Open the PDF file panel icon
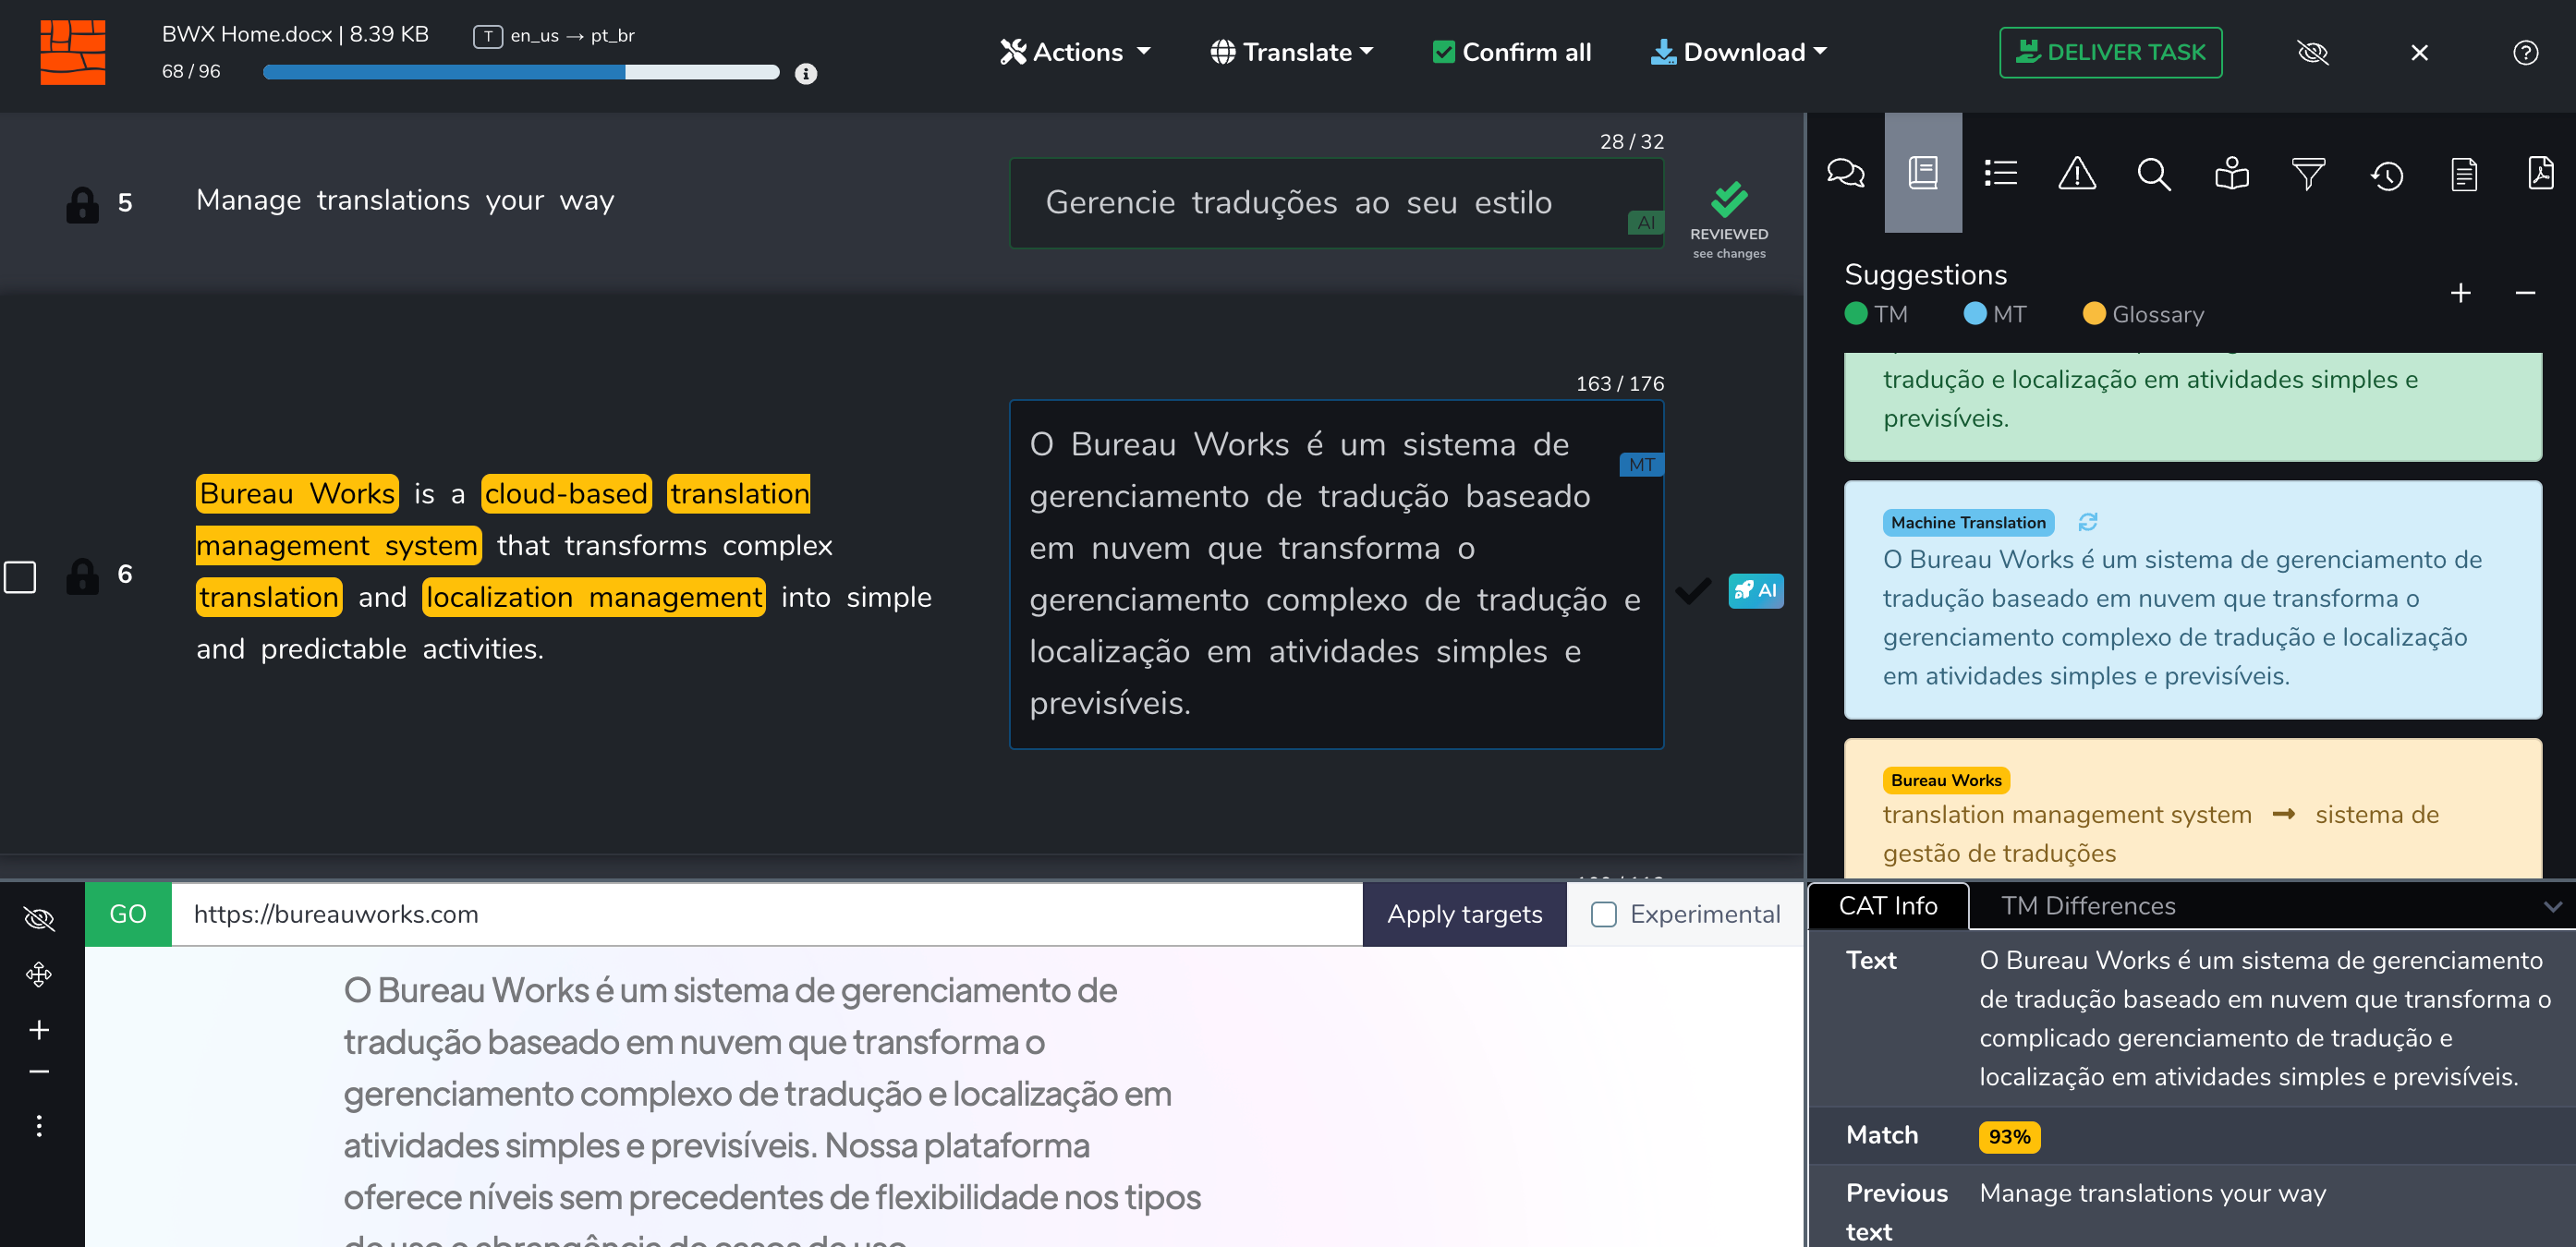Viewport: 2576px width, 1247px height. tap(2540, 173)
